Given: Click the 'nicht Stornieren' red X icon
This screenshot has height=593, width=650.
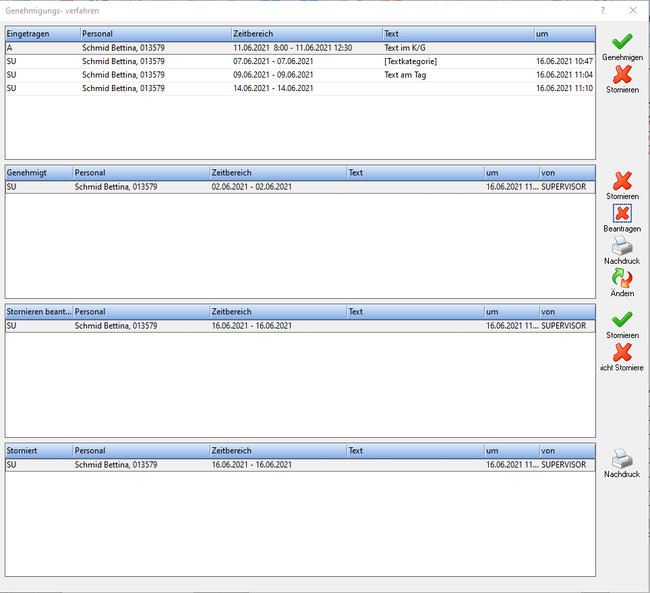Looking at the screenshot, I should [x=622, y=352].
